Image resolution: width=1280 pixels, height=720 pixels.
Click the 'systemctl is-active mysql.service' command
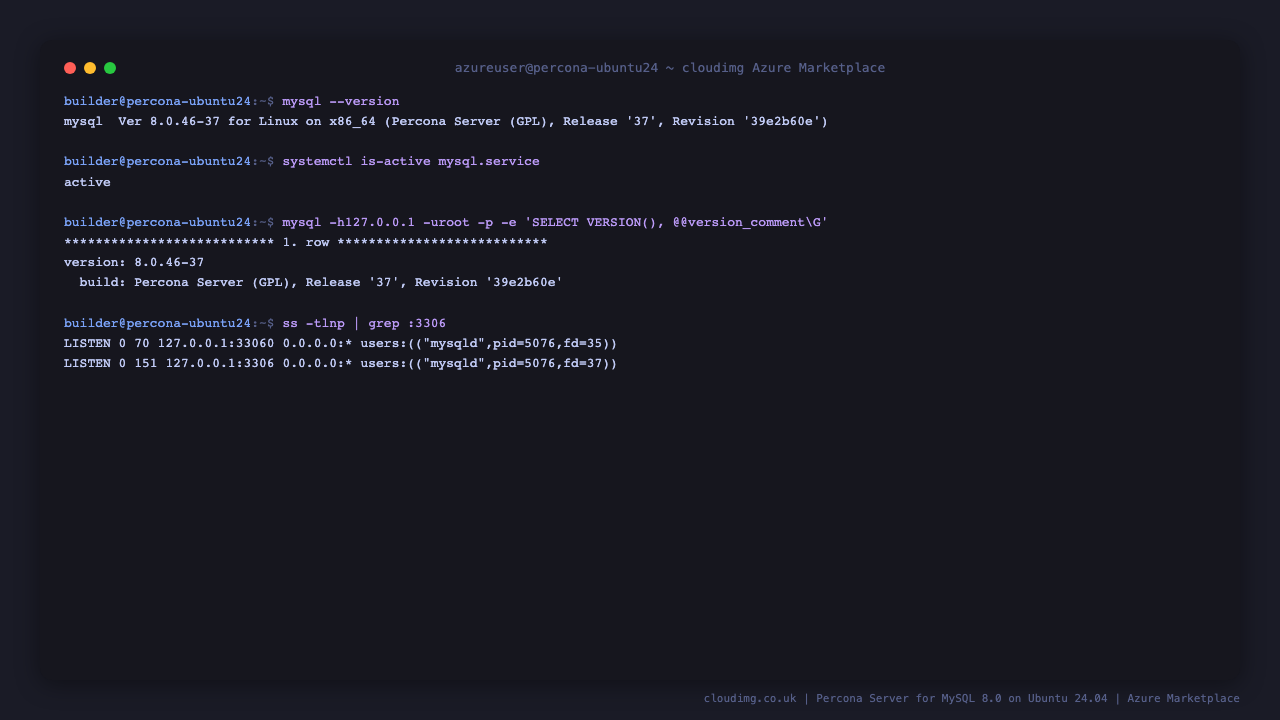coord(411,162)
